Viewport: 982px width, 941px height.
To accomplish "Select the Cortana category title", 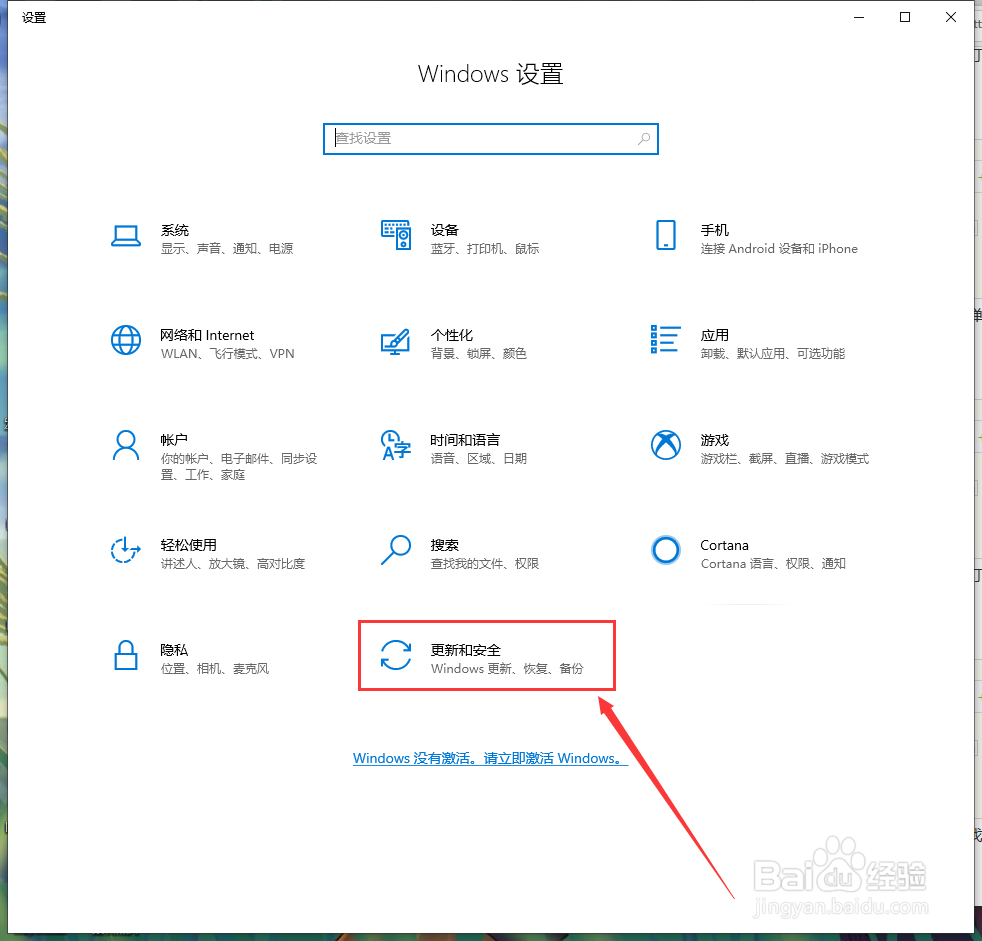I will [725, 545].
